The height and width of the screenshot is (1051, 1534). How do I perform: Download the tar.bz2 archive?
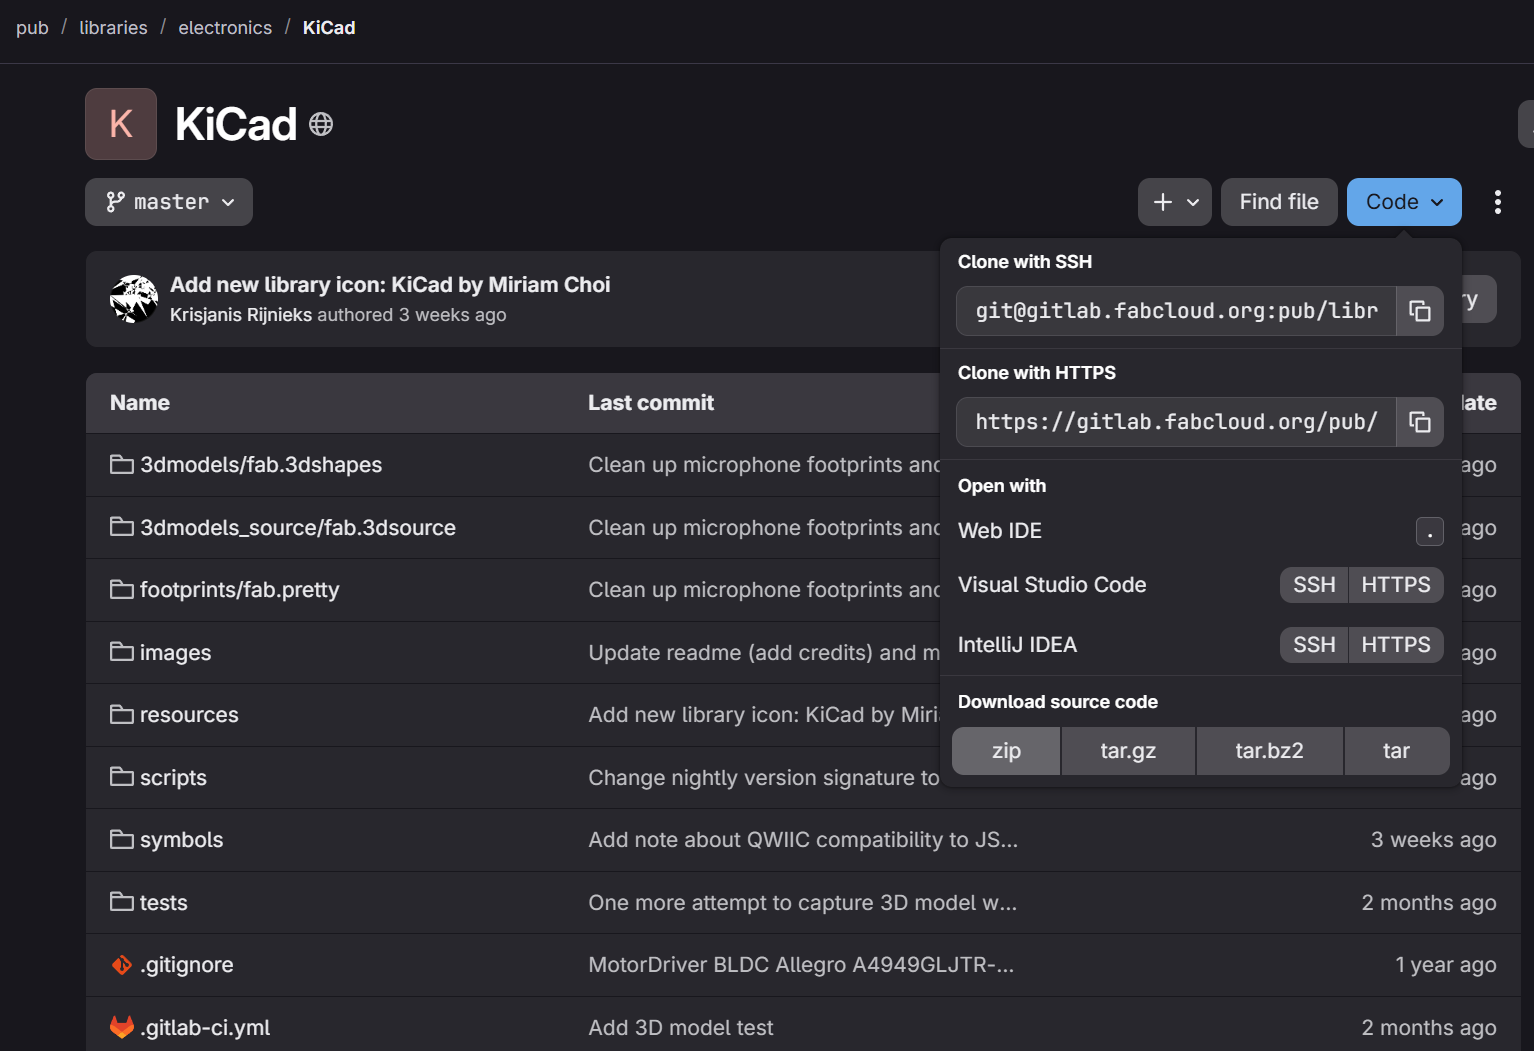point(1269,751)
